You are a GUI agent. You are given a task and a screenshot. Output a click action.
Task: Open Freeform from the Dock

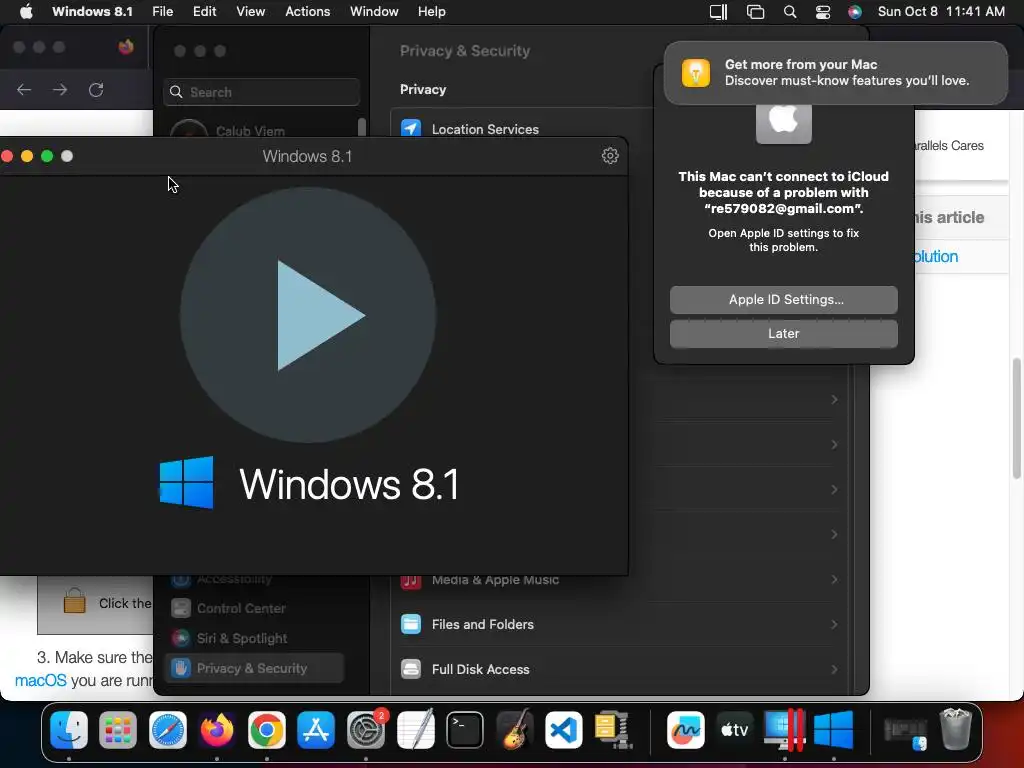685,729
